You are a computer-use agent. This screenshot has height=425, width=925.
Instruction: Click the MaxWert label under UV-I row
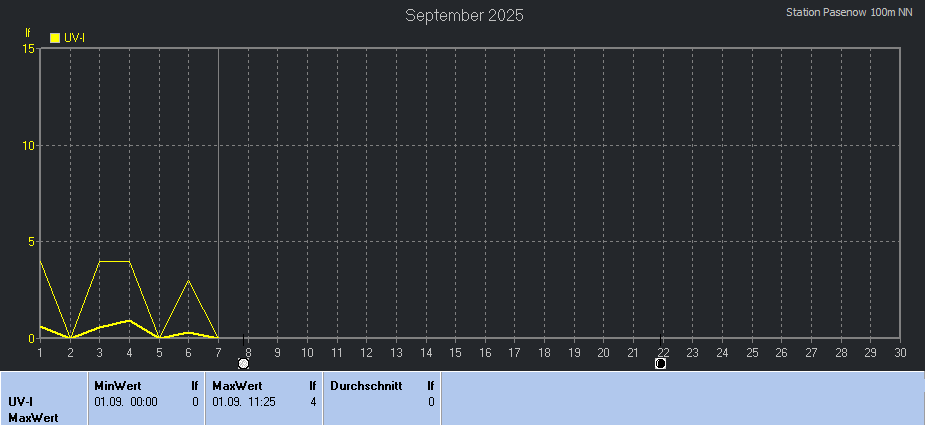pos(33,418)
